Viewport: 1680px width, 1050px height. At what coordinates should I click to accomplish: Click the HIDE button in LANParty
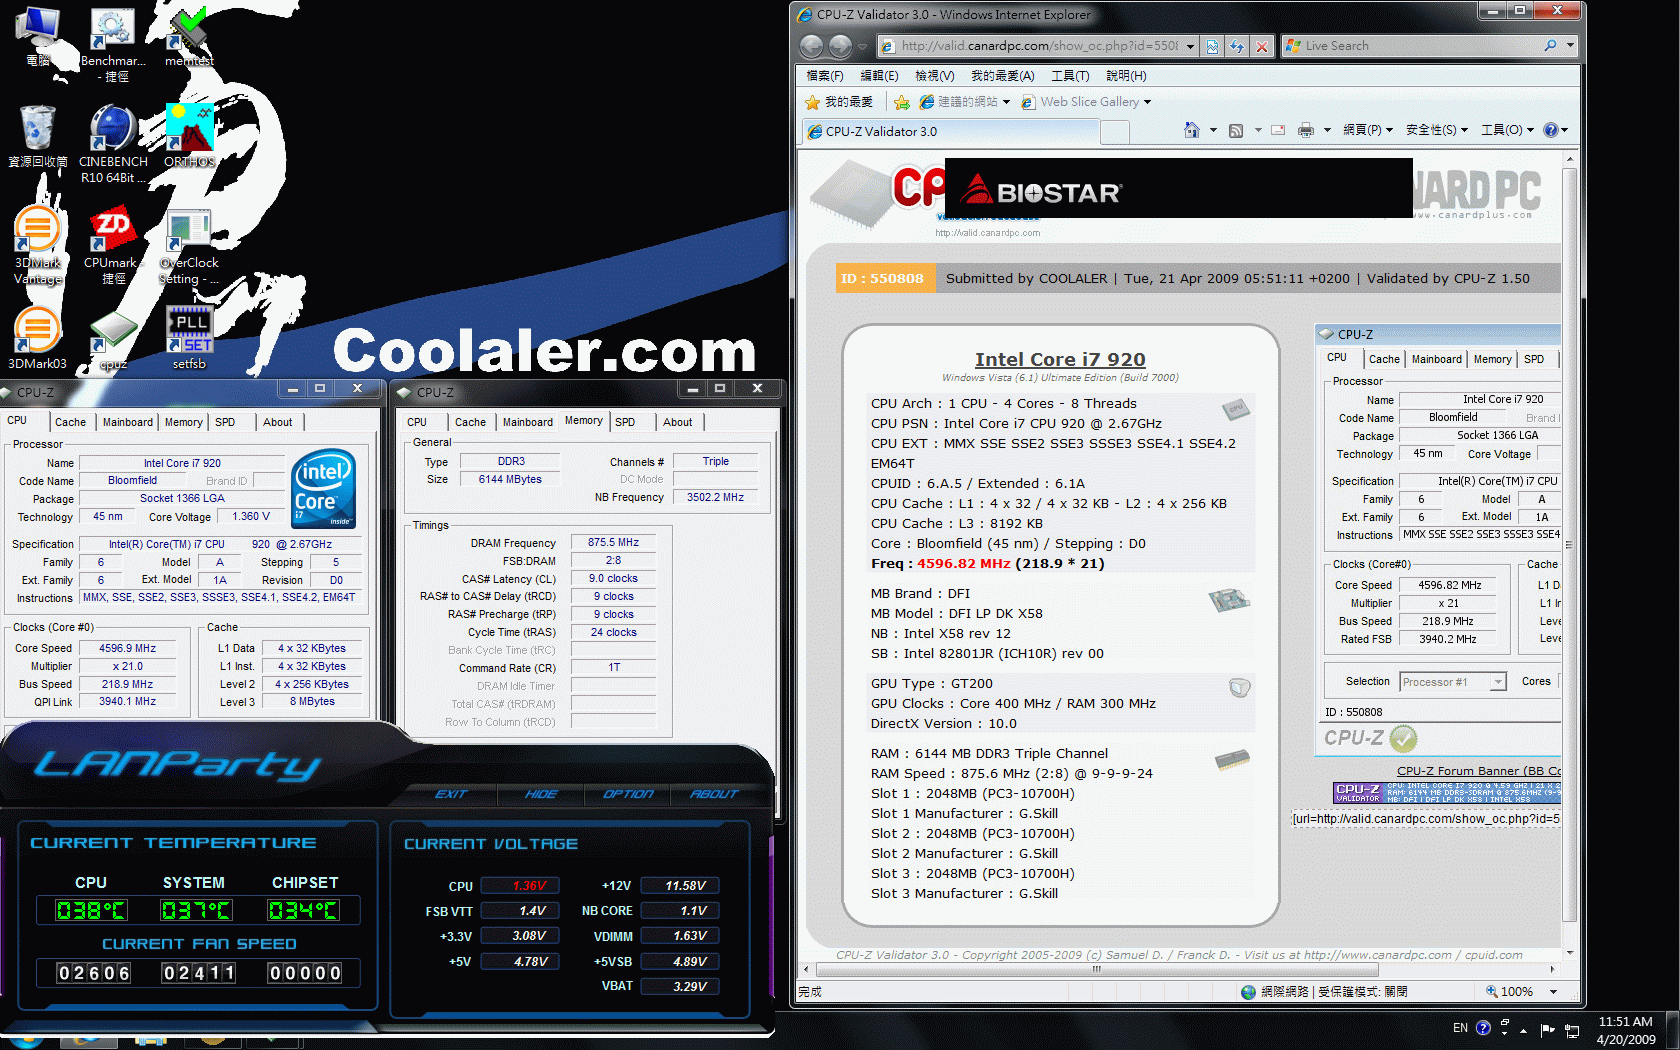pyautogui.click(x=541, y=794)
